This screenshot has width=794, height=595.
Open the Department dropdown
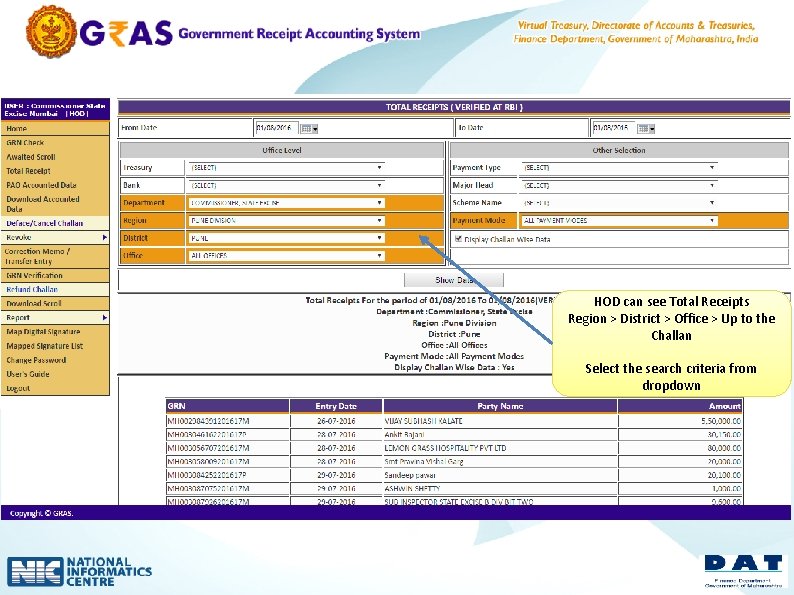286,203
